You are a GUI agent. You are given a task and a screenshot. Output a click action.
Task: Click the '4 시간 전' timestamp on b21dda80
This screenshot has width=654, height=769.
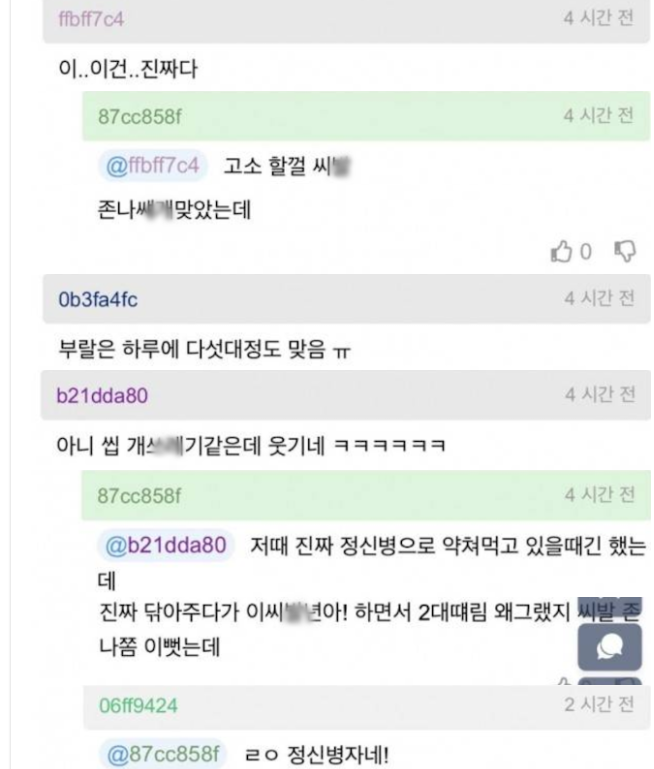pos(600,394)
